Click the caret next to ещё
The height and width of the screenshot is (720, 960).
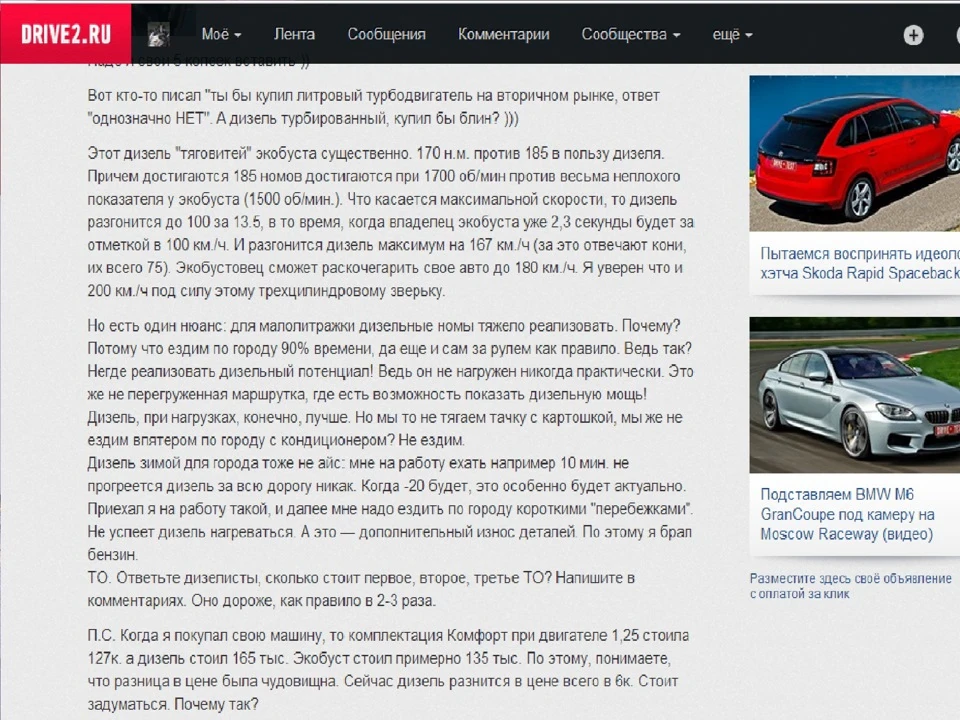click(x=749, y=36)
